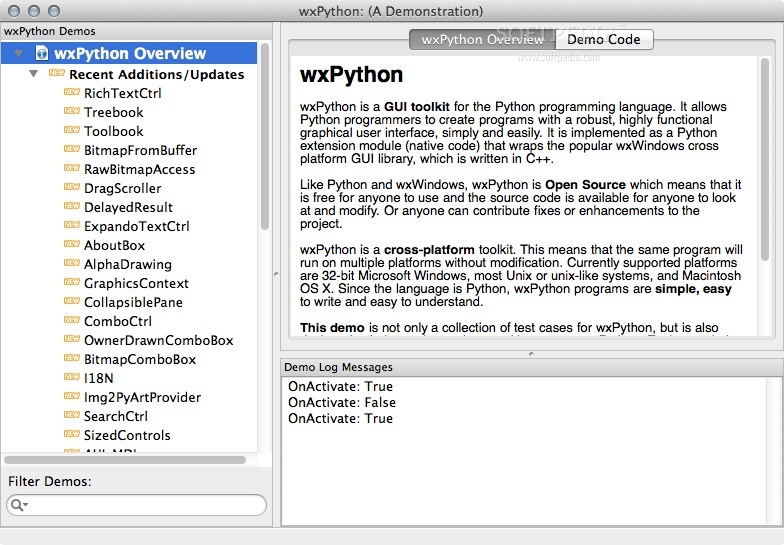This screenshot has height=545, width=784.
Task: Select the OwnerDrawnComboBox demo
Action: click(x=158, y=340)
